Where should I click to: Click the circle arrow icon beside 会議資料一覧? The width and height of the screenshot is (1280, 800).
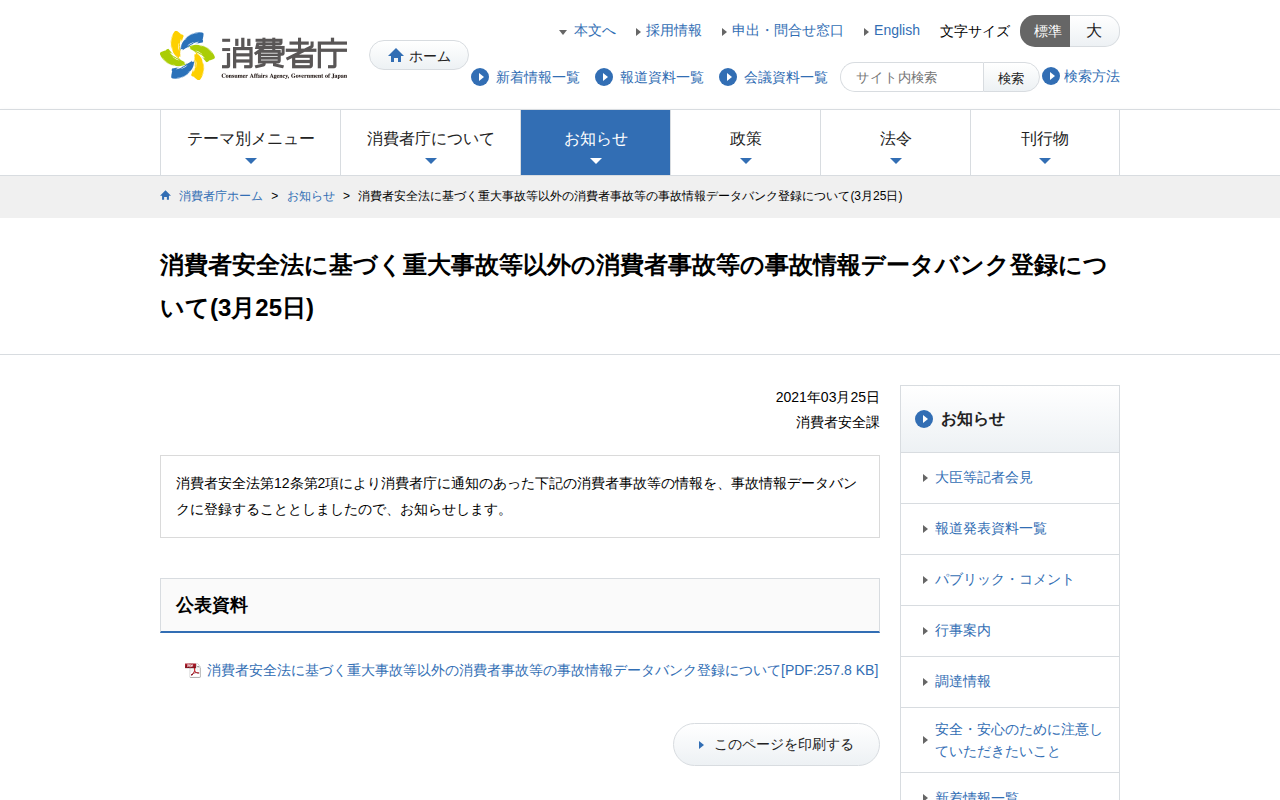tap(727, 77)
